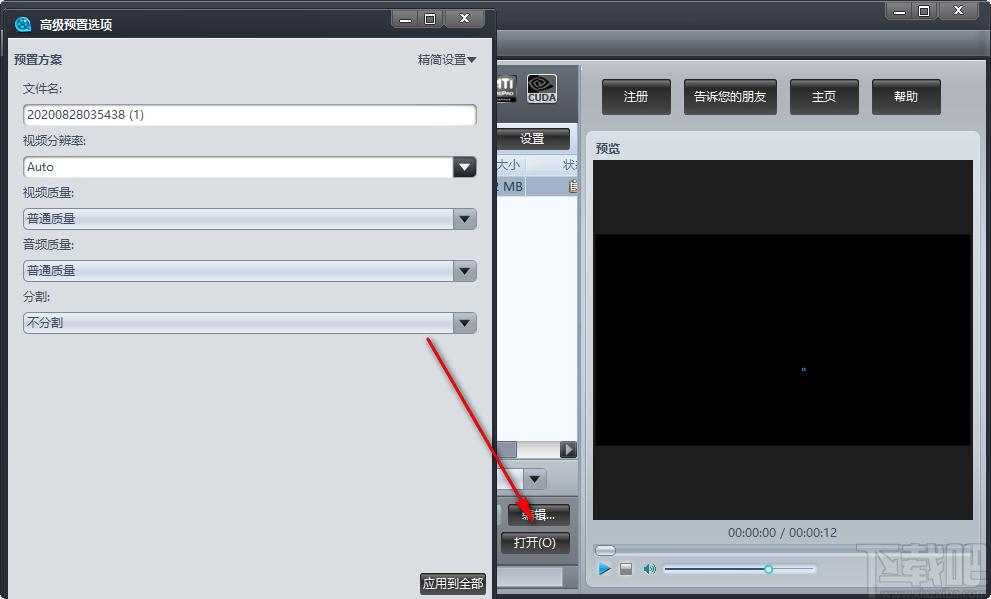
Task: Open the 分割 不分割 dropdown
Action: tap(465, 323)
